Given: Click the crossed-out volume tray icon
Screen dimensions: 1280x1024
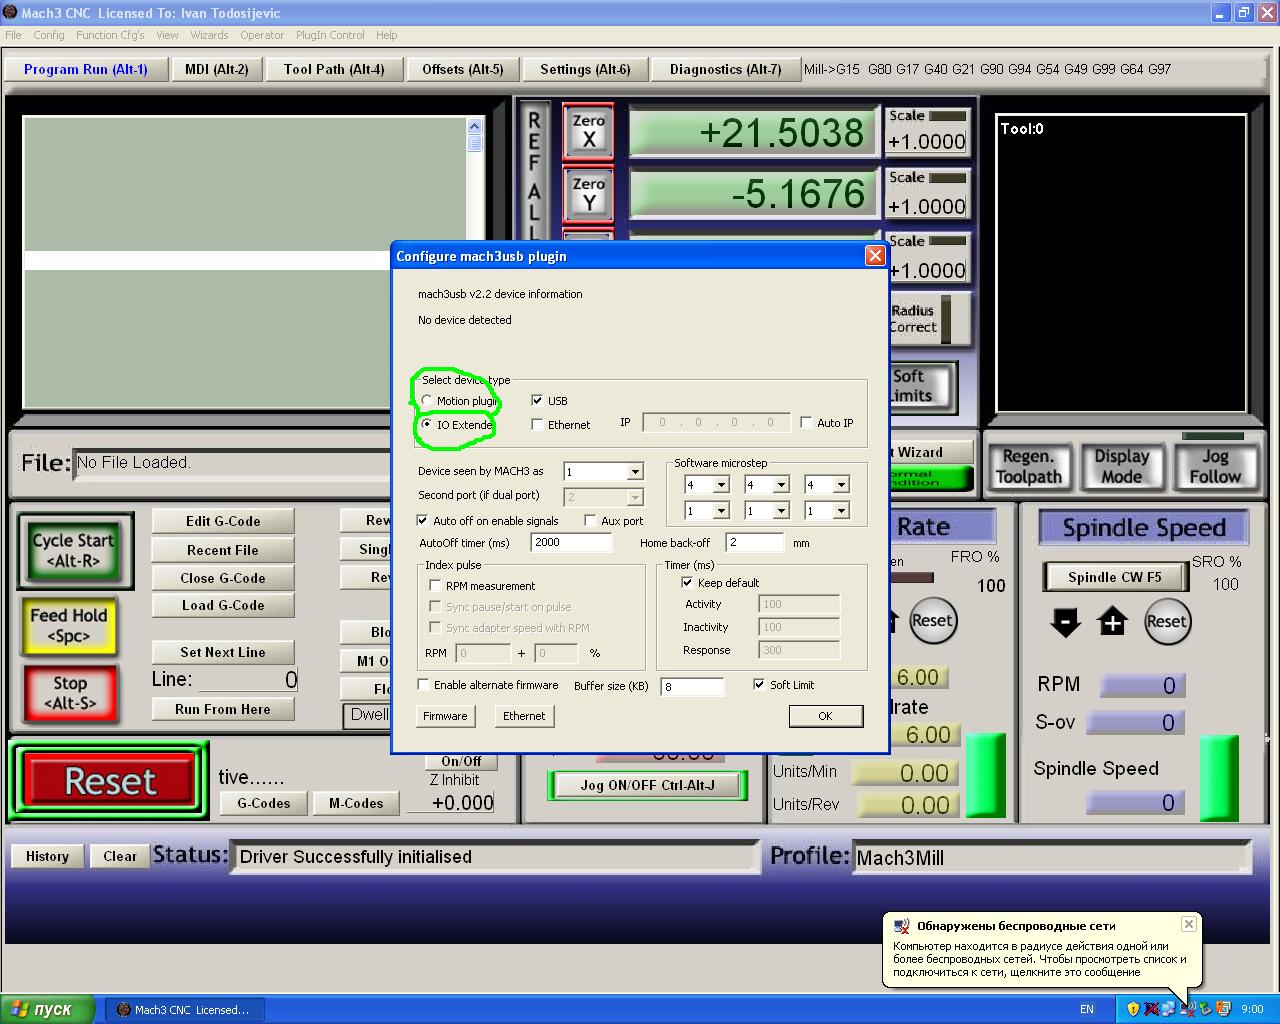Looking at the screenshot, I should pyautogui.click(x=1151, y=1009).
